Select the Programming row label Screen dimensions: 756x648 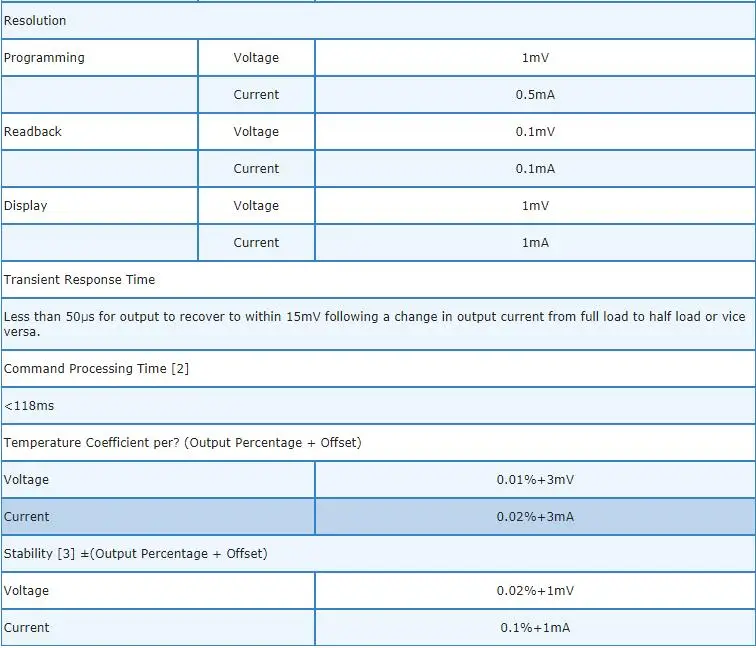point(44,58)
